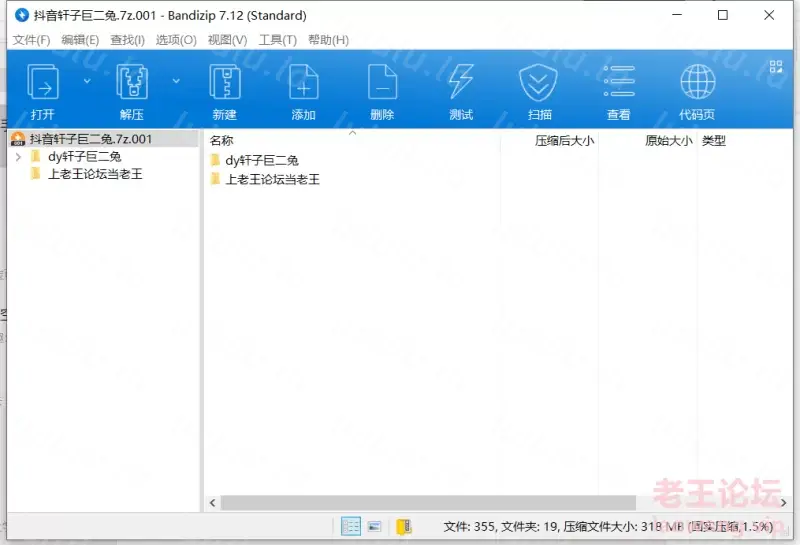Click the sort direction arrow above the list
Viewport: 800px width, 545px height.
353,133
